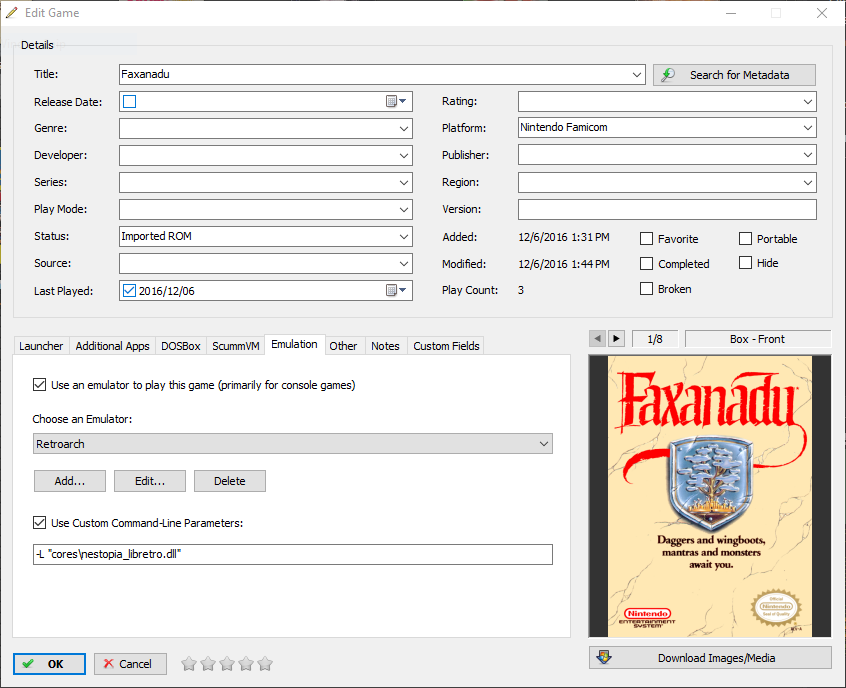Click the Box - Front image type label
This screenshot has width=846, height=688.
click(758, 339)
